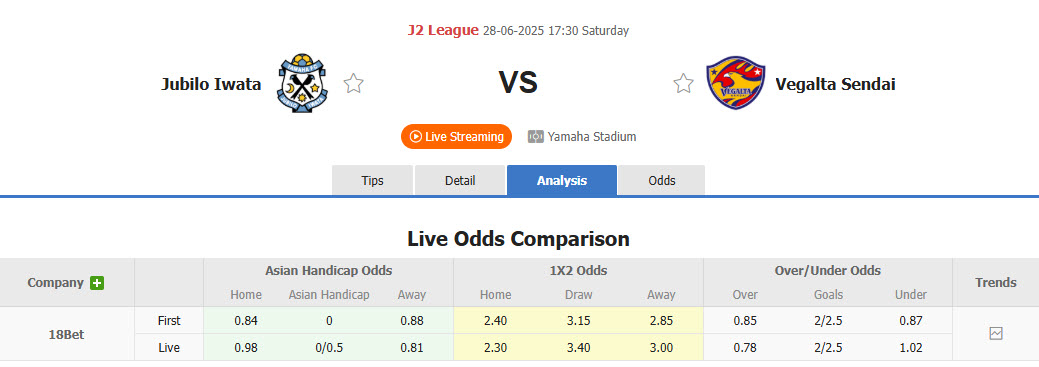Click the Jubilo Iwata team crest
Image resolution: width=1039 pixels, height=367 pixels.
(x=301, y=83)
